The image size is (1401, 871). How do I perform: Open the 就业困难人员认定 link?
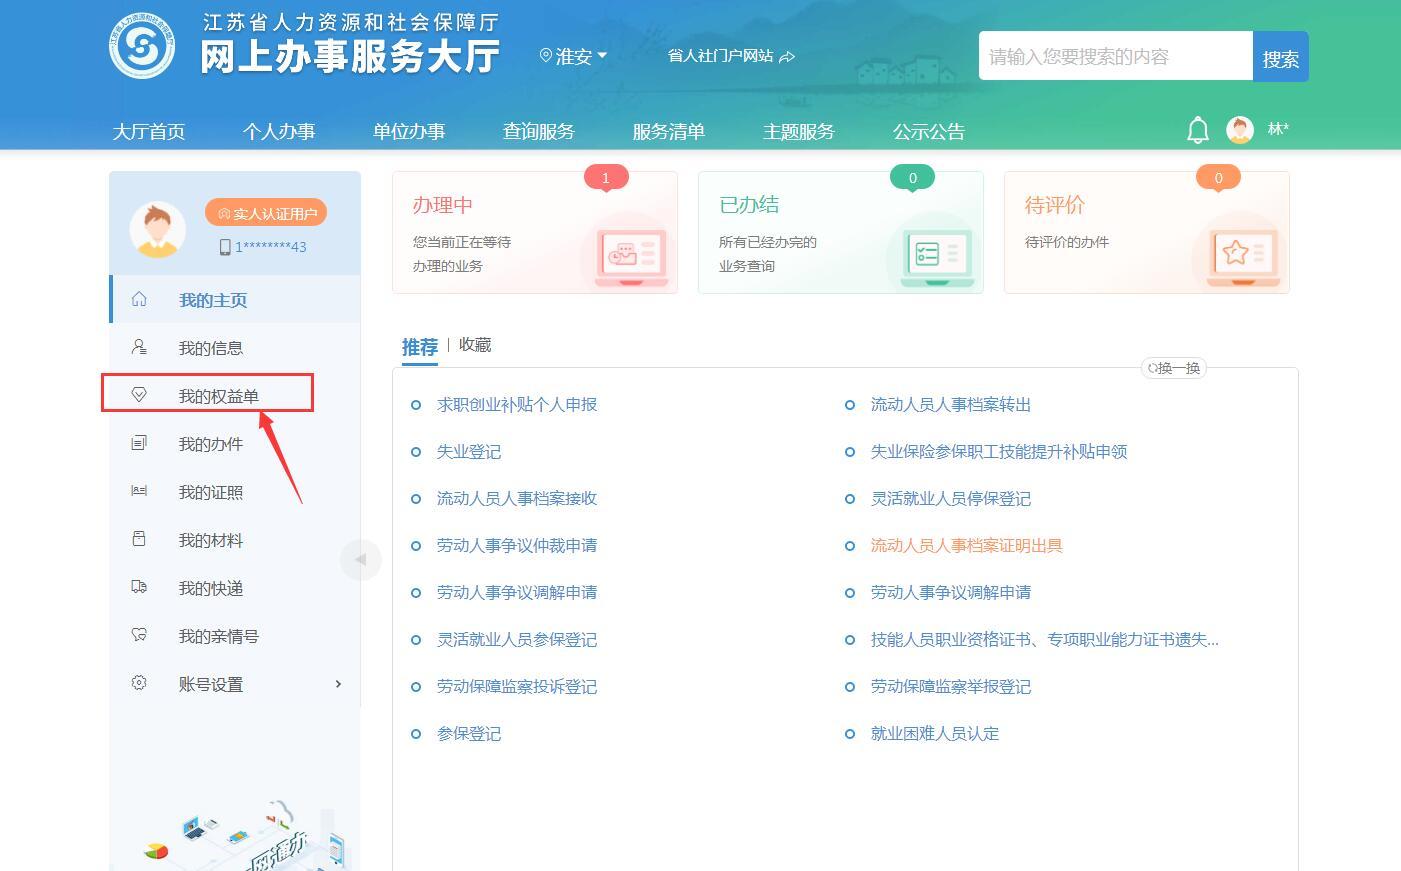[934, 734]
